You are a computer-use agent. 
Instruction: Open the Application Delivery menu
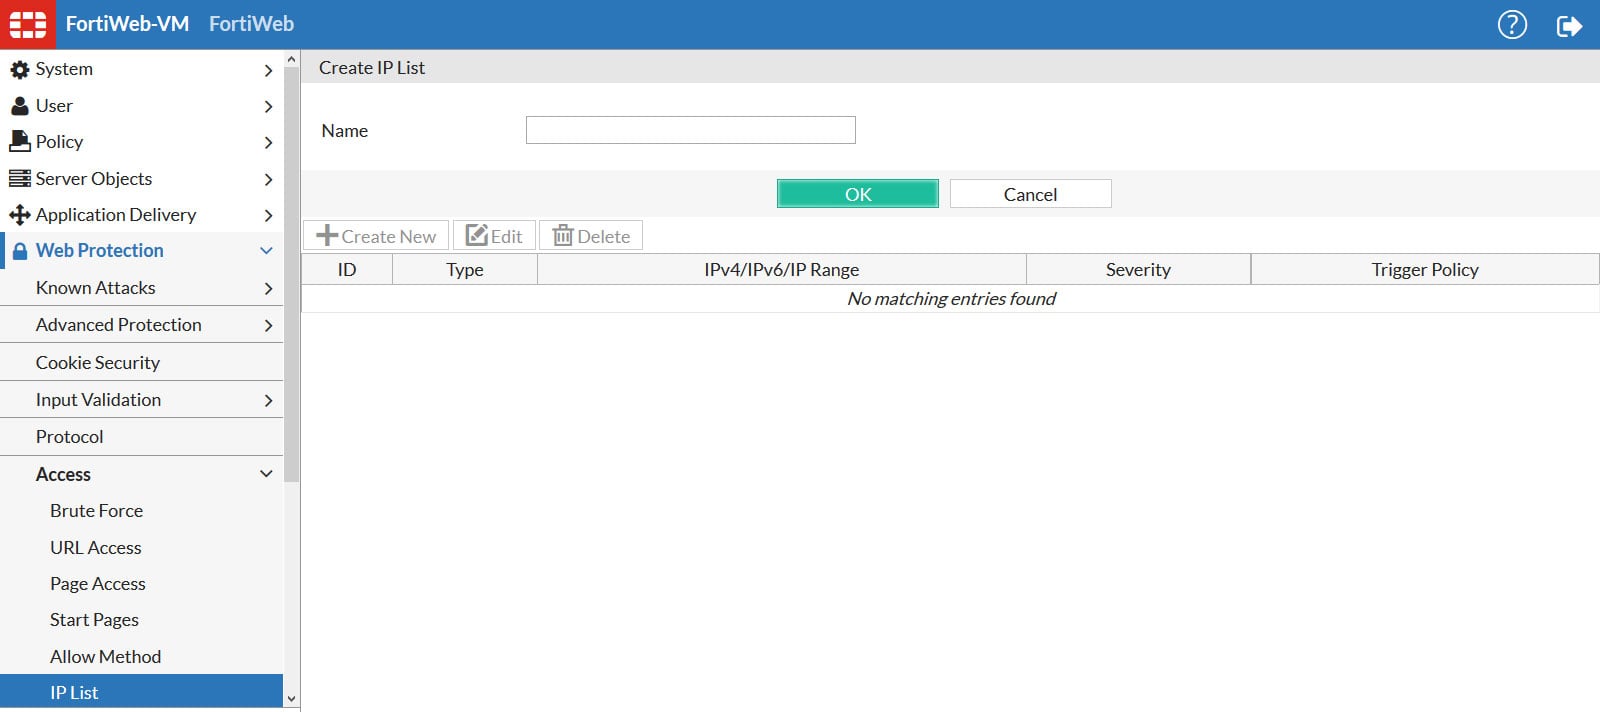pyautogui.click(x=142, y=215)
